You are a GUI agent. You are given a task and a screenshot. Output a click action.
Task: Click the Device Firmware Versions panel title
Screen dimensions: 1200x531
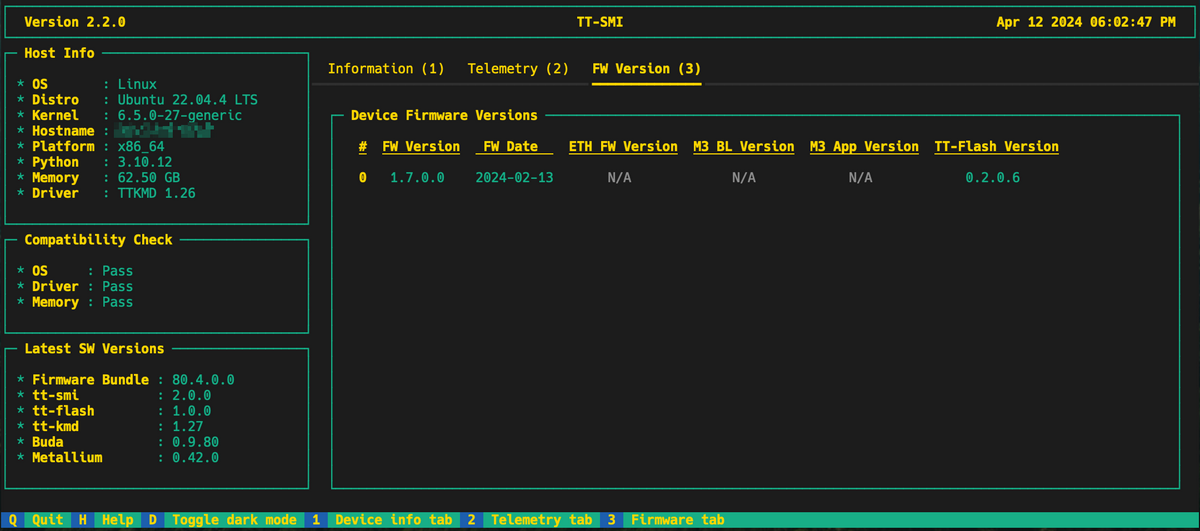pos(444,116)
